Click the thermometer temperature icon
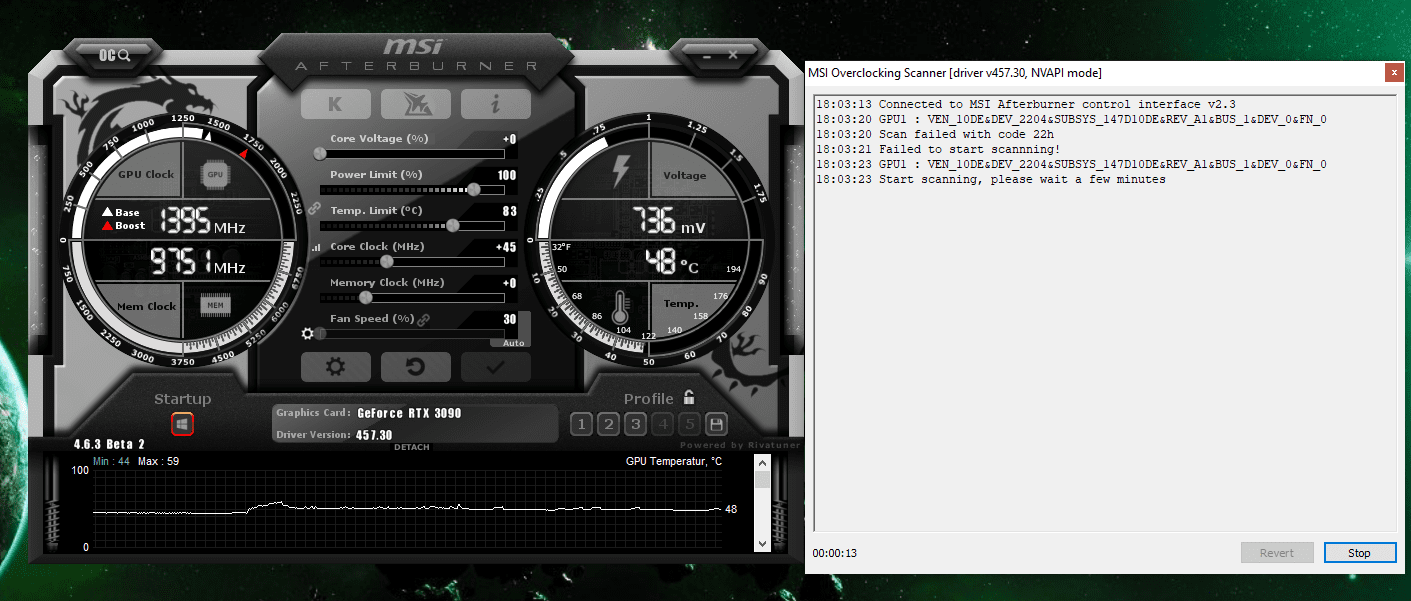The height and width of the screenshot is (601, 1411). [619, 307]
